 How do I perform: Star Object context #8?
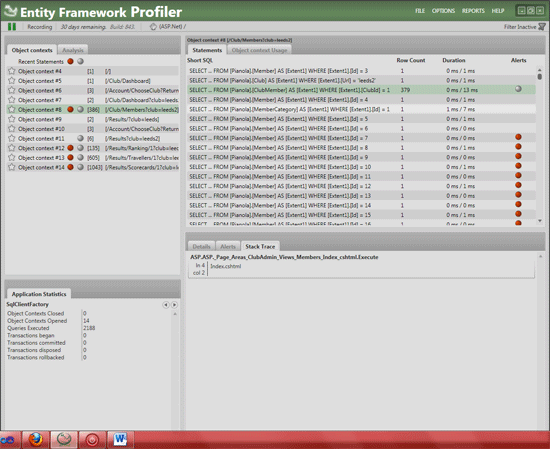(12, 109)
